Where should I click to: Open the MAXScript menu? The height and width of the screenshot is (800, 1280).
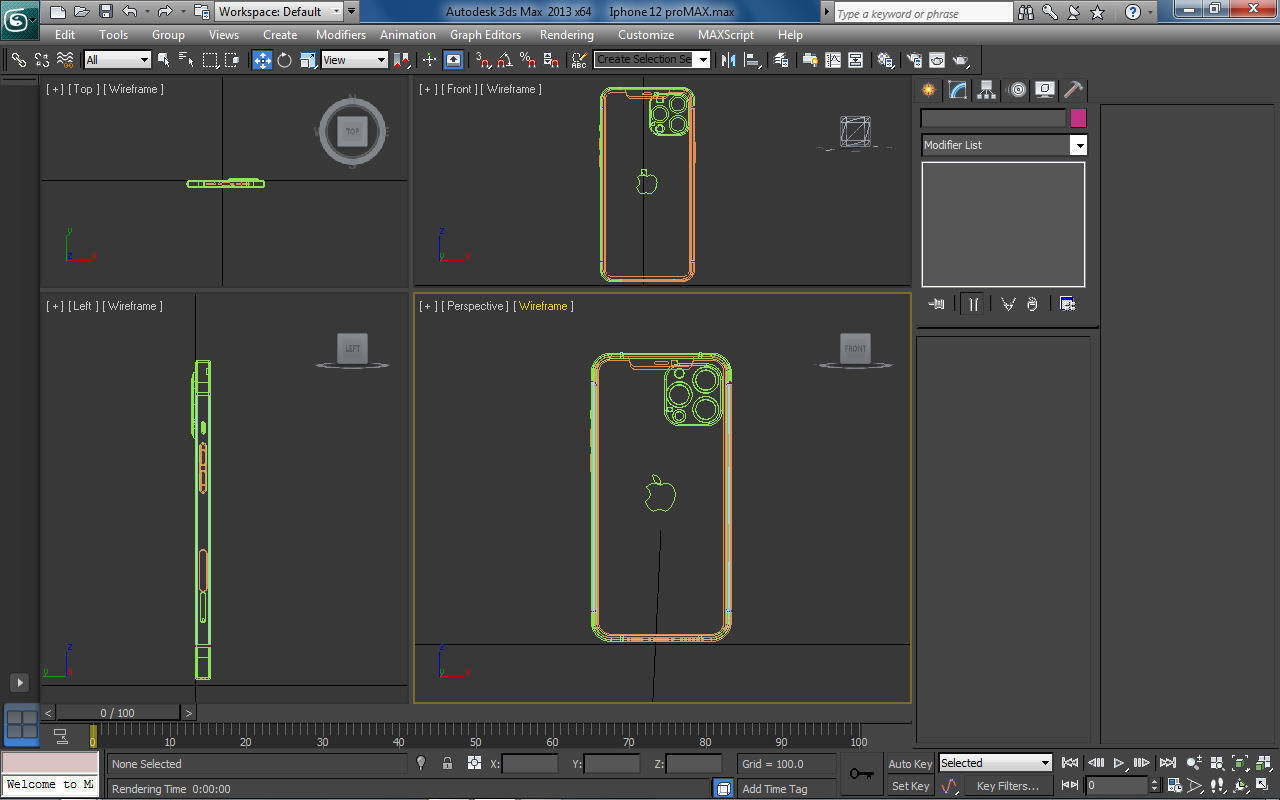(x=726, y=34)
